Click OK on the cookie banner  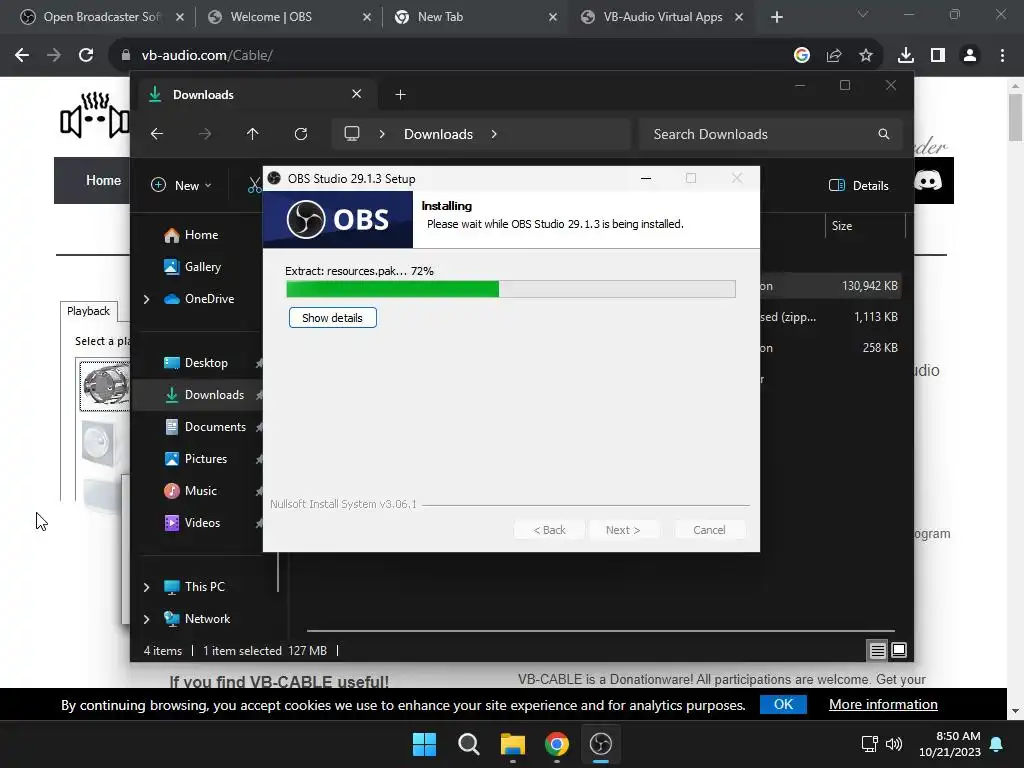[x=783, y=705]
